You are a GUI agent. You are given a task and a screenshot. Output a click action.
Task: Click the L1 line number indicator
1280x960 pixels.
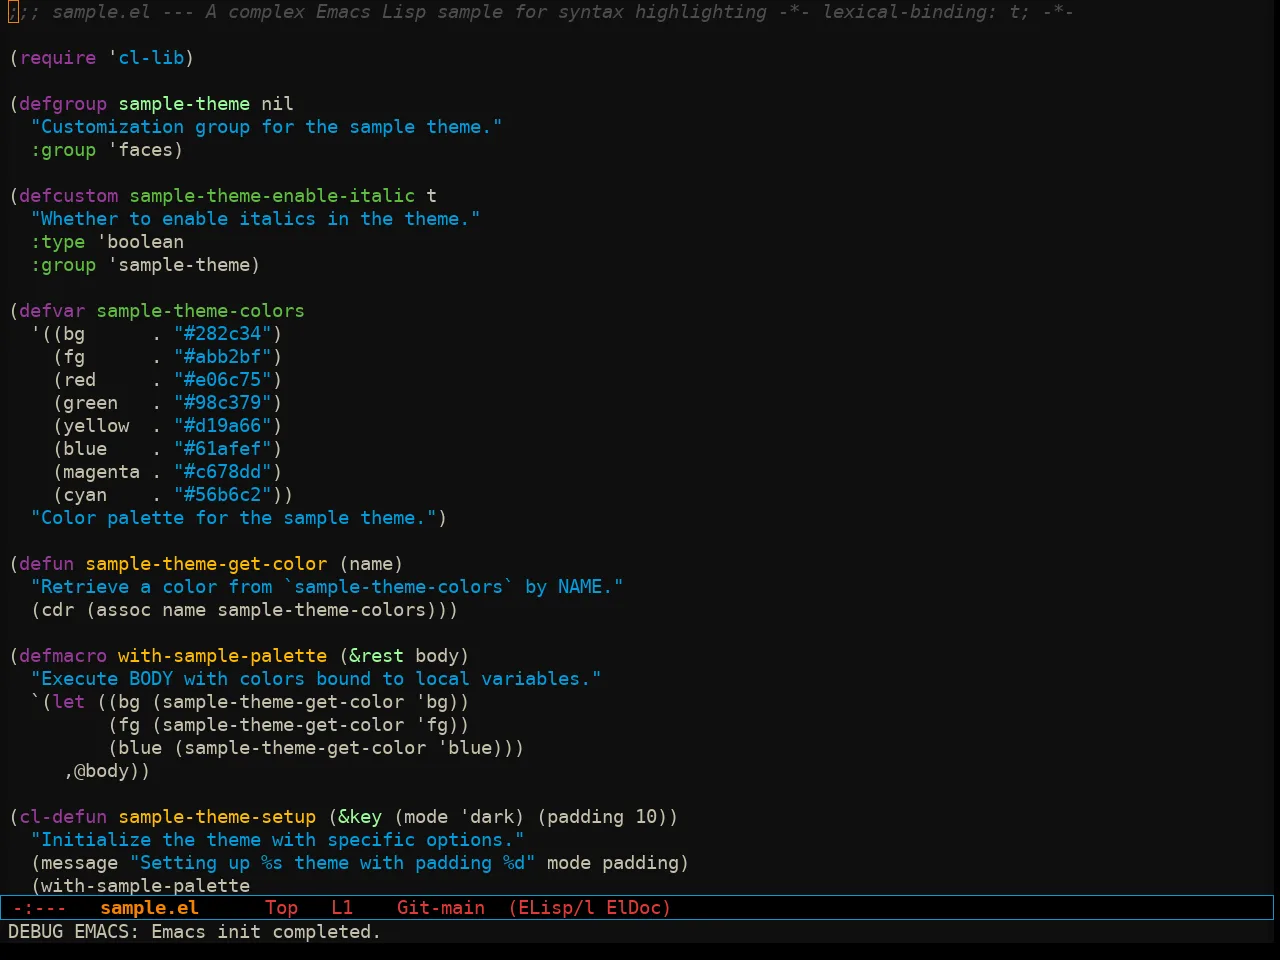pos(342,908)
